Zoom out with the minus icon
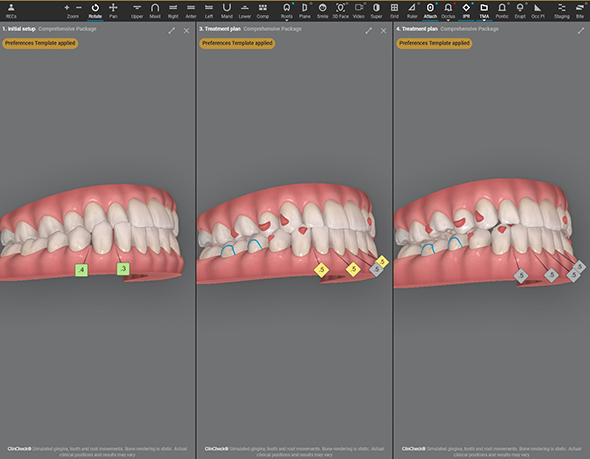The width and height of the screenshot is (590, 459). (x=79, y=8)
